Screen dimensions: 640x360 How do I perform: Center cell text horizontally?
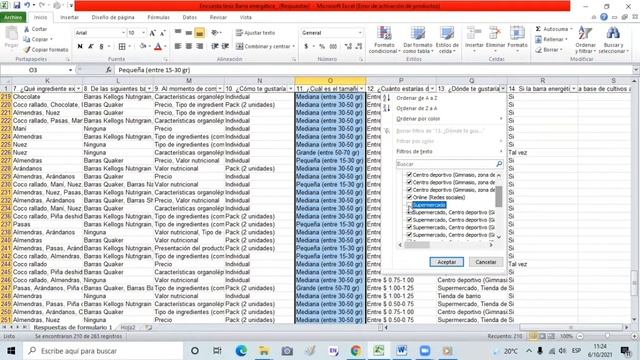[x=189, y=47]
